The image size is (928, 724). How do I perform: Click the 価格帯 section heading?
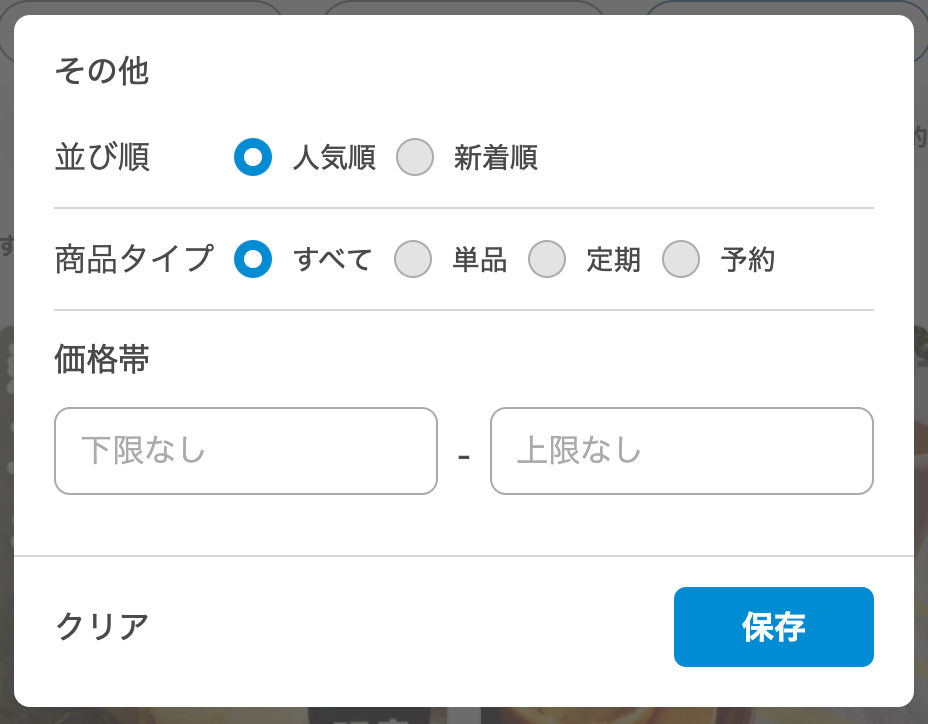click(102, 360)
